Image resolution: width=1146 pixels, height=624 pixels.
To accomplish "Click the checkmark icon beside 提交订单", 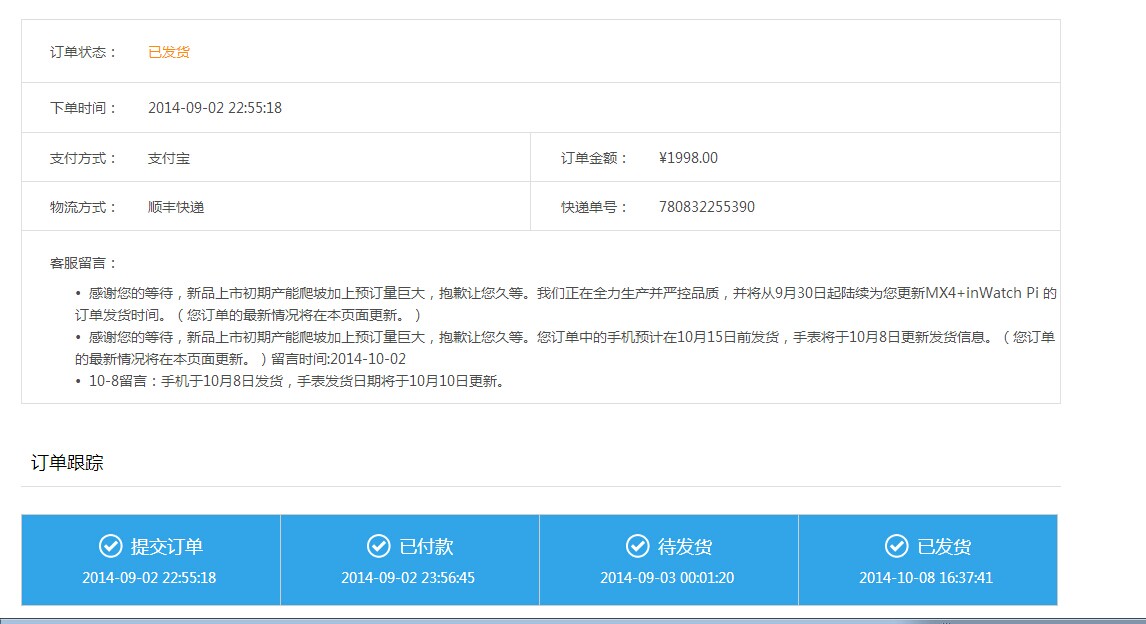I will coord(110,546).
